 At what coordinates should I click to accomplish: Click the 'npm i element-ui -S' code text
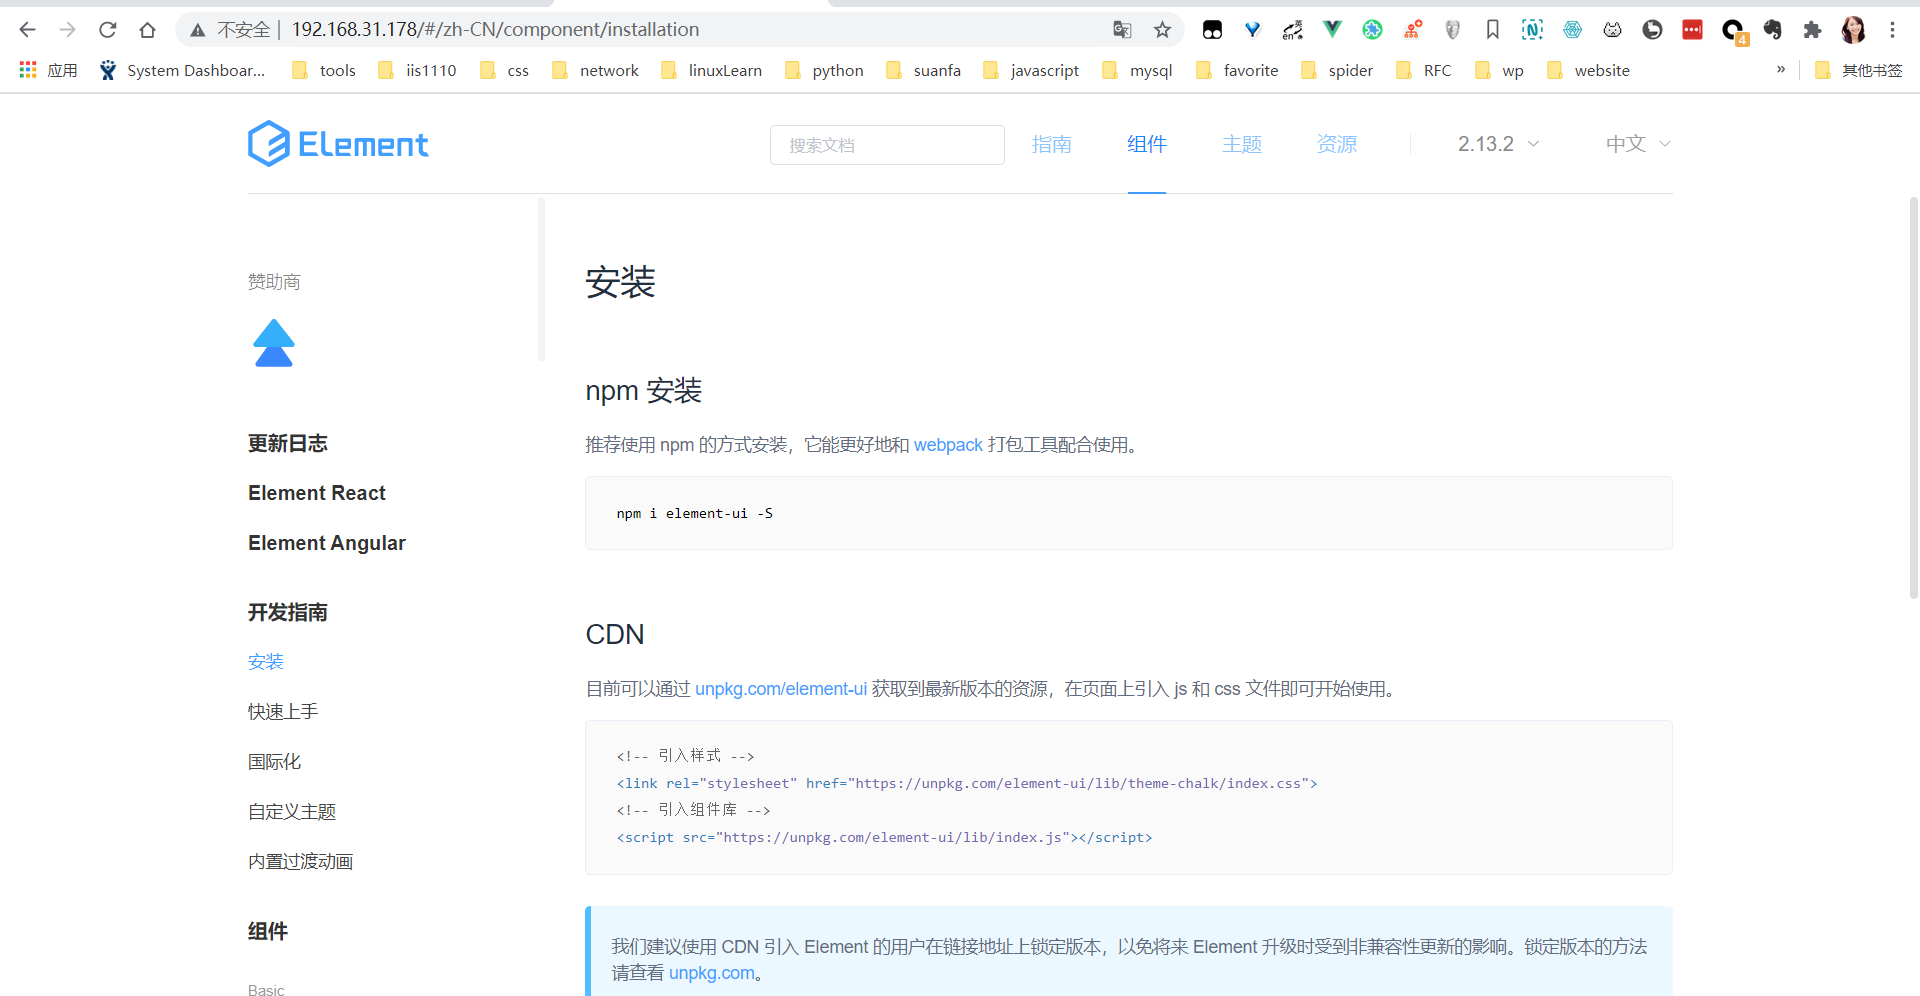click(694, 514)
